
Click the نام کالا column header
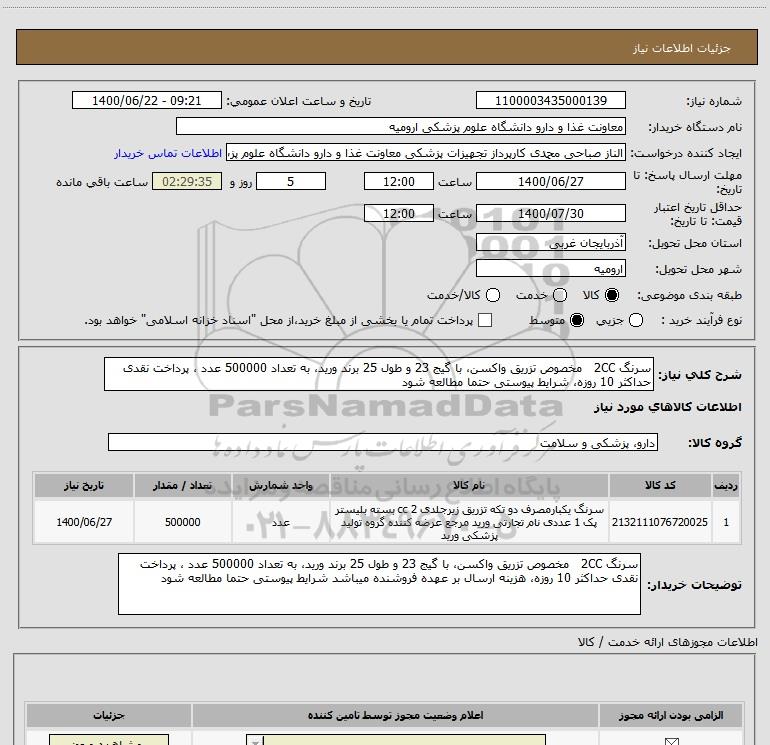coord(469,486)
